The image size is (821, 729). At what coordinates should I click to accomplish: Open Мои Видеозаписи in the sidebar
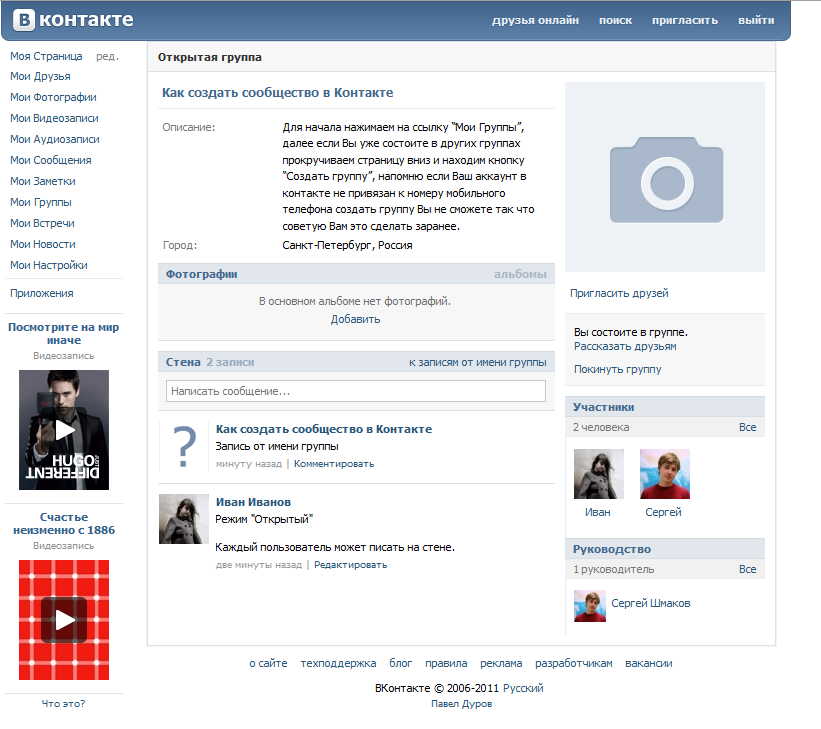[54, 118]
